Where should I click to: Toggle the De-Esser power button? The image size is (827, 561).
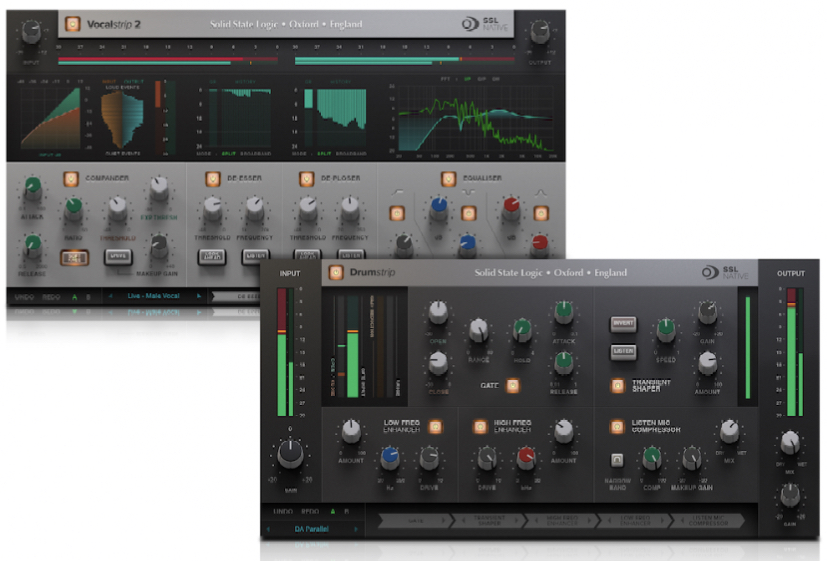pos(213,179)
